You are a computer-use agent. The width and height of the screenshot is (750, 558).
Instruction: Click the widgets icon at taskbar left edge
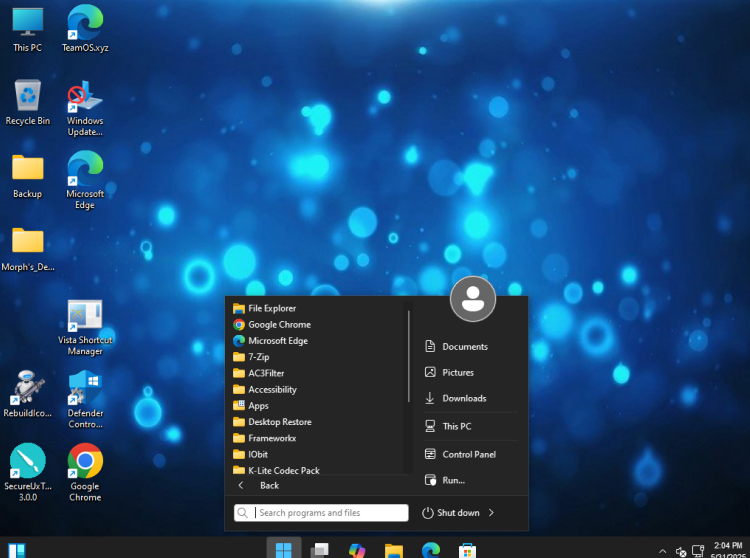(x=17, y=550)
